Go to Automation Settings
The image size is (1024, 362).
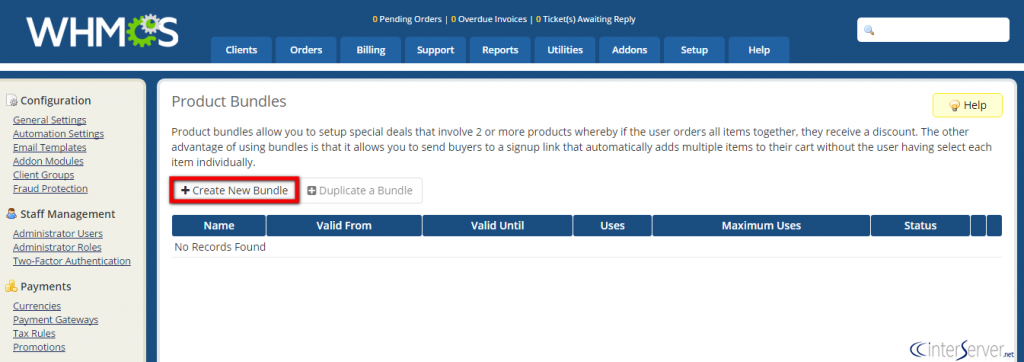(x=58, y=133)
